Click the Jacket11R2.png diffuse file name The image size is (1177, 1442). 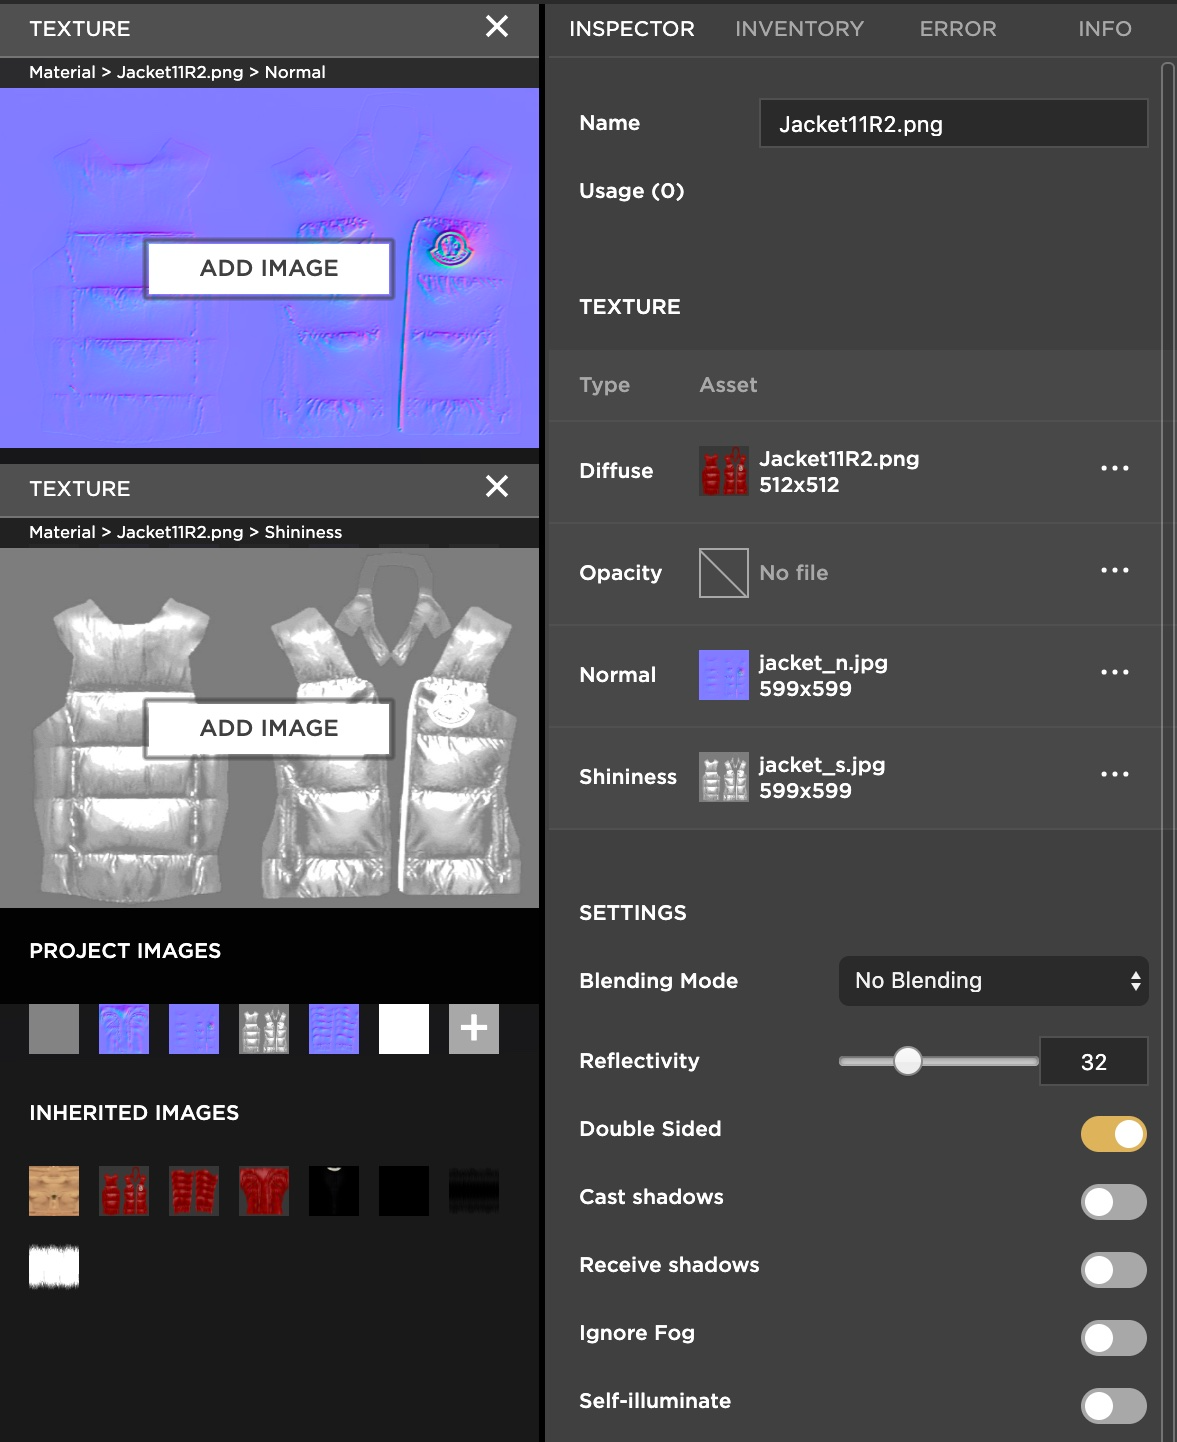839,458
